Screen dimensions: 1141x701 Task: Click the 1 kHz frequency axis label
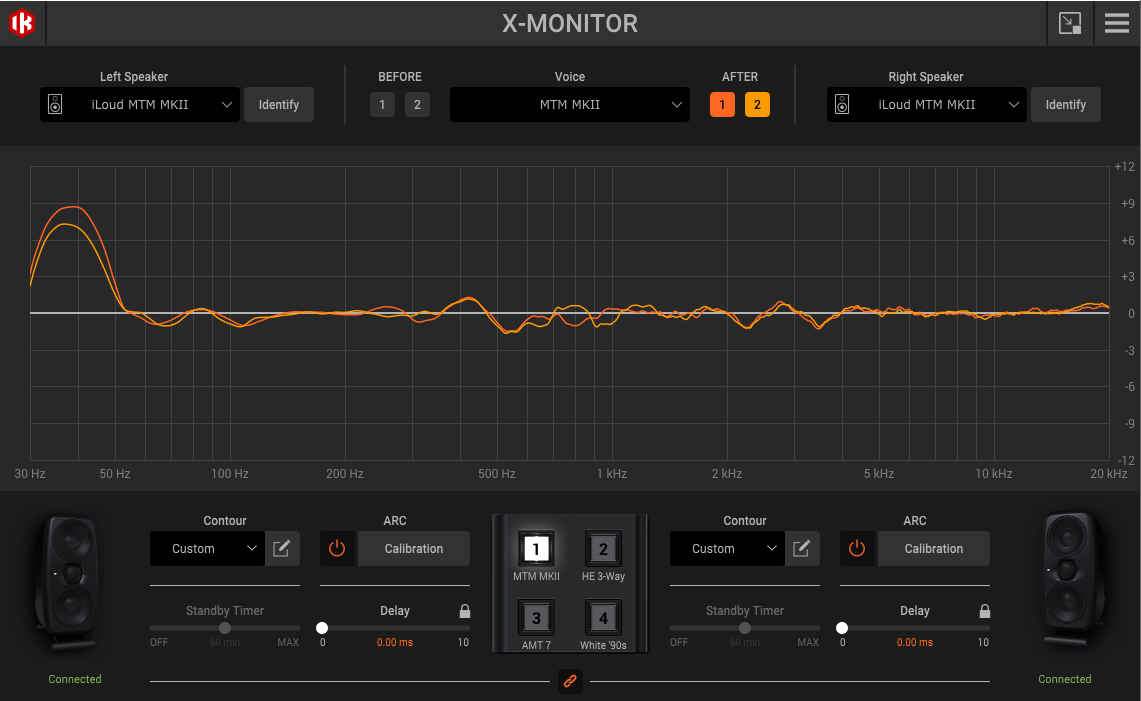coord(612,473)
